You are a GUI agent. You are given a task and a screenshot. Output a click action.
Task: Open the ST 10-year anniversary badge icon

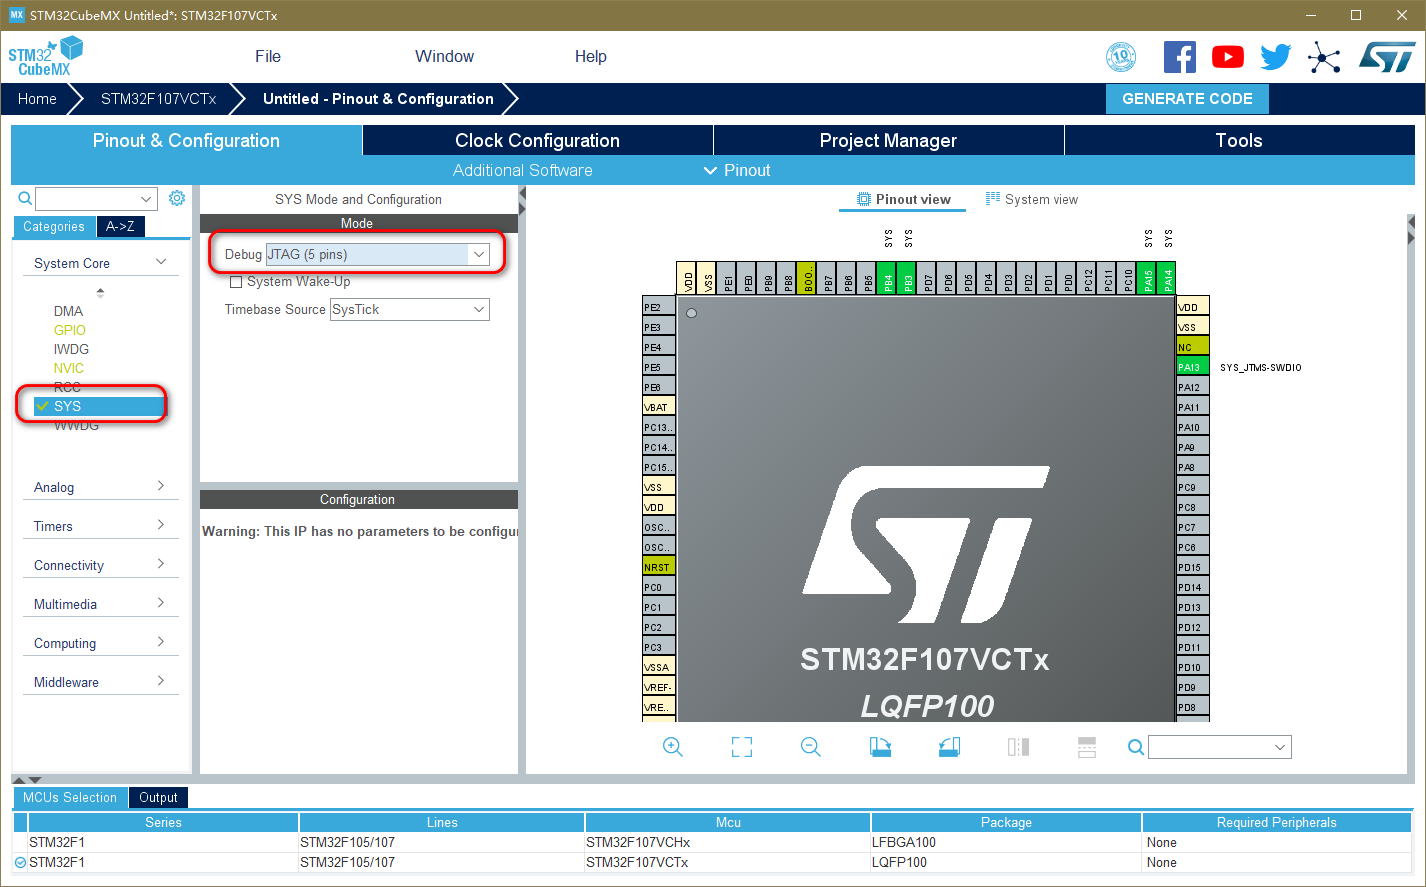[x=1121, y=57]
